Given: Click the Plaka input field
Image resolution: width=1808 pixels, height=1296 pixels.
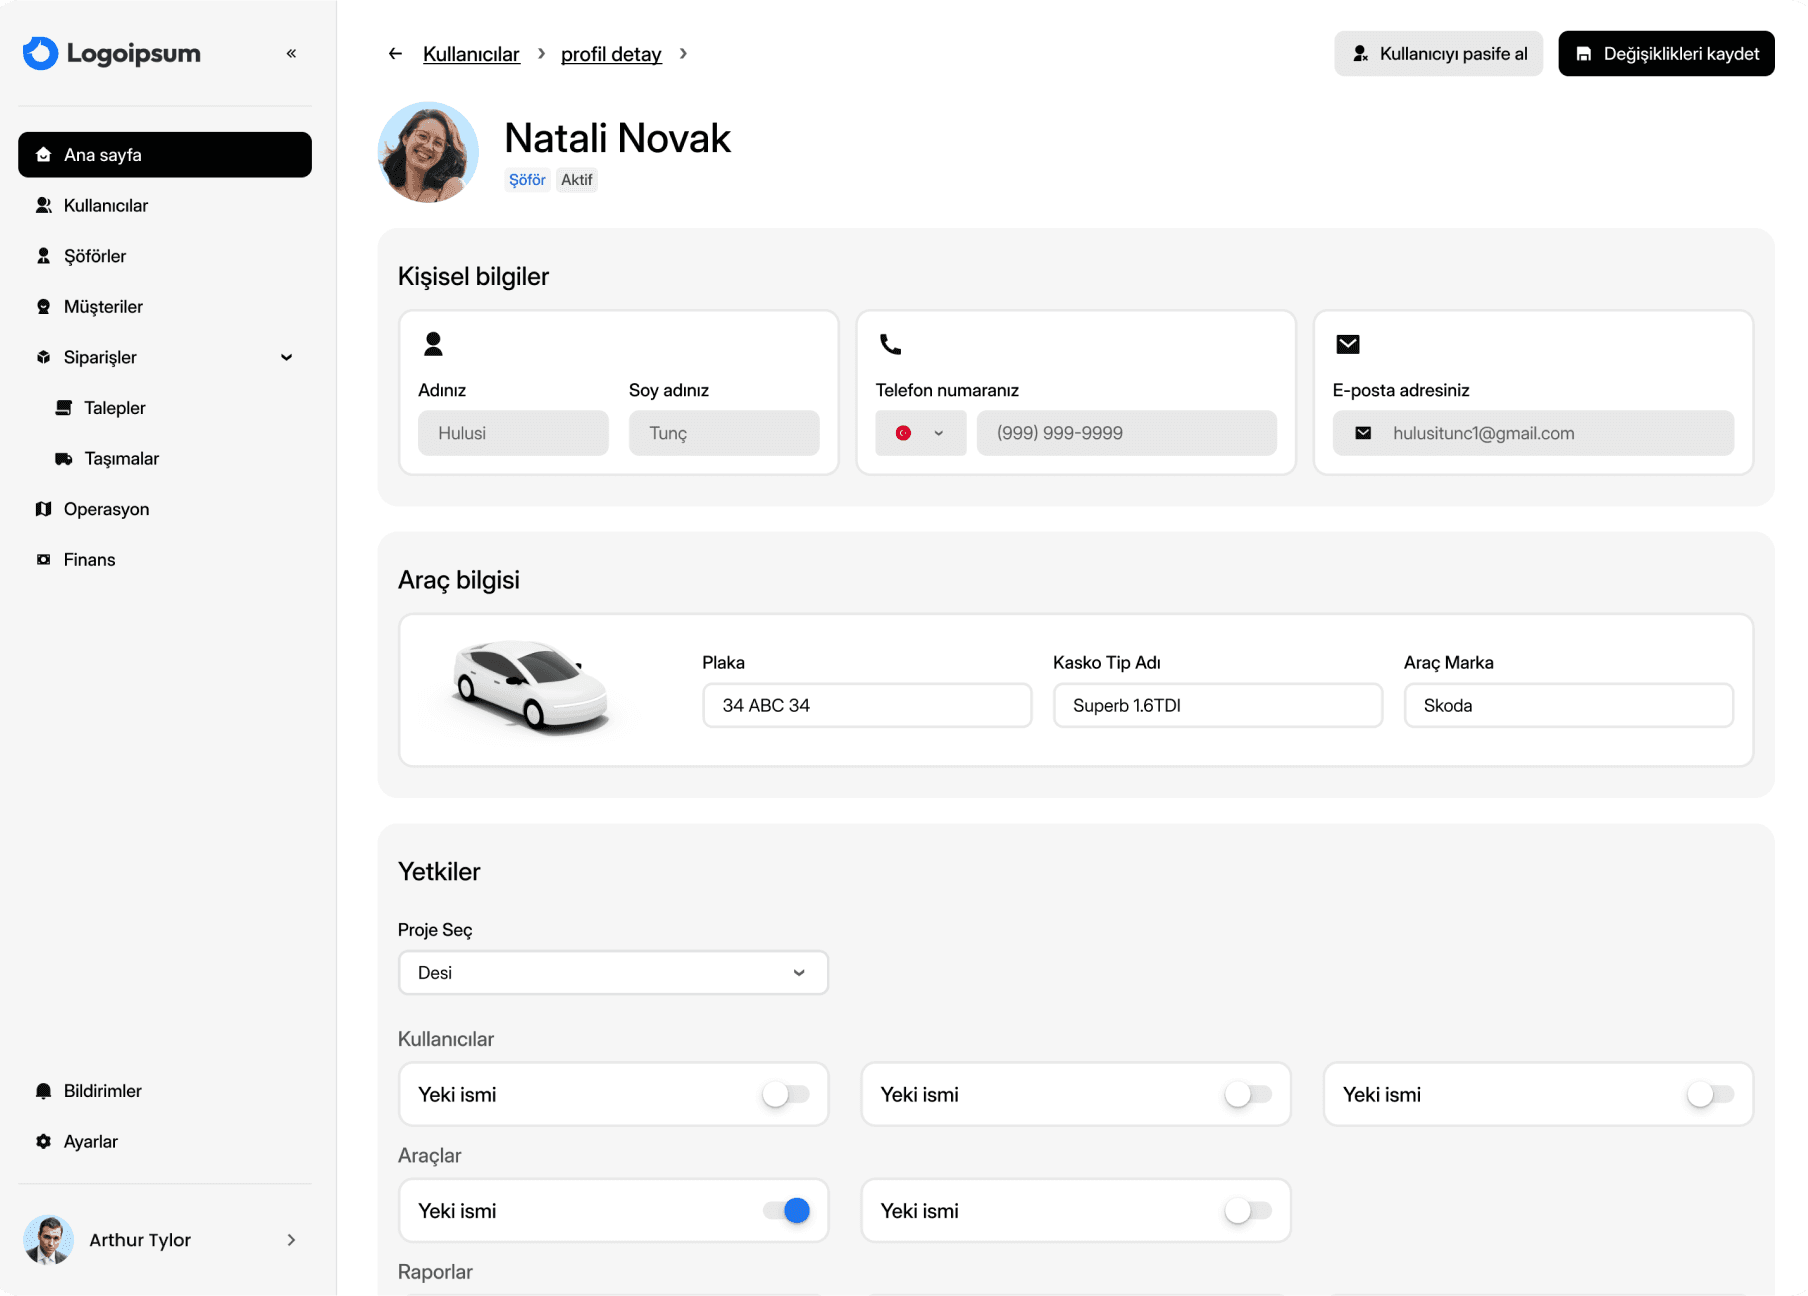Looking at the screenshot, I should (x=867, y=705).
